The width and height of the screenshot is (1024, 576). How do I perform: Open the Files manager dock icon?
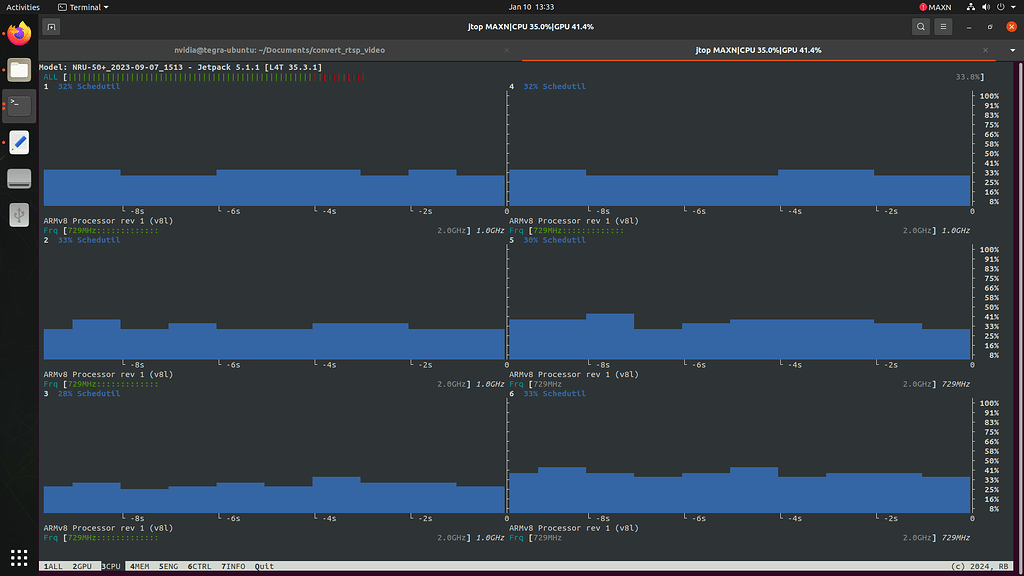(x=19, y=70)
